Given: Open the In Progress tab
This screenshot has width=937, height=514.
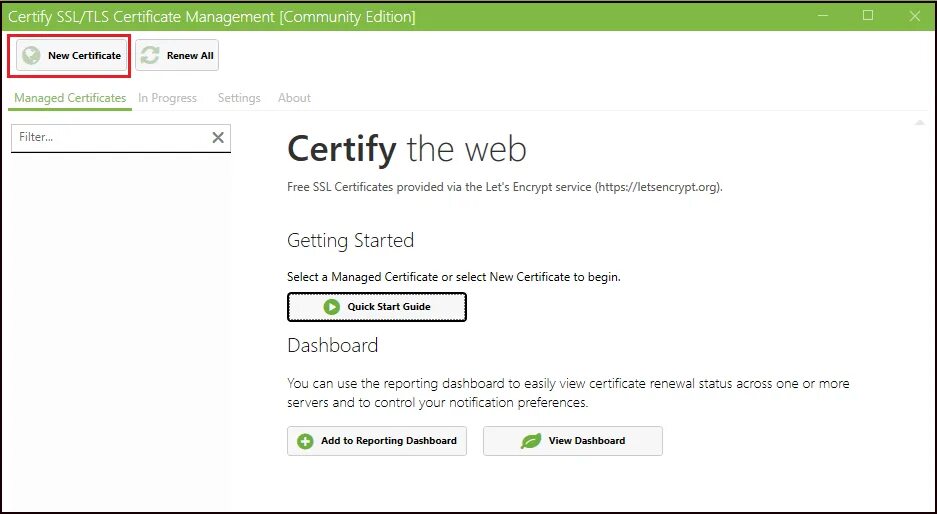Looking at the screenshot, I should pos(167,98).
